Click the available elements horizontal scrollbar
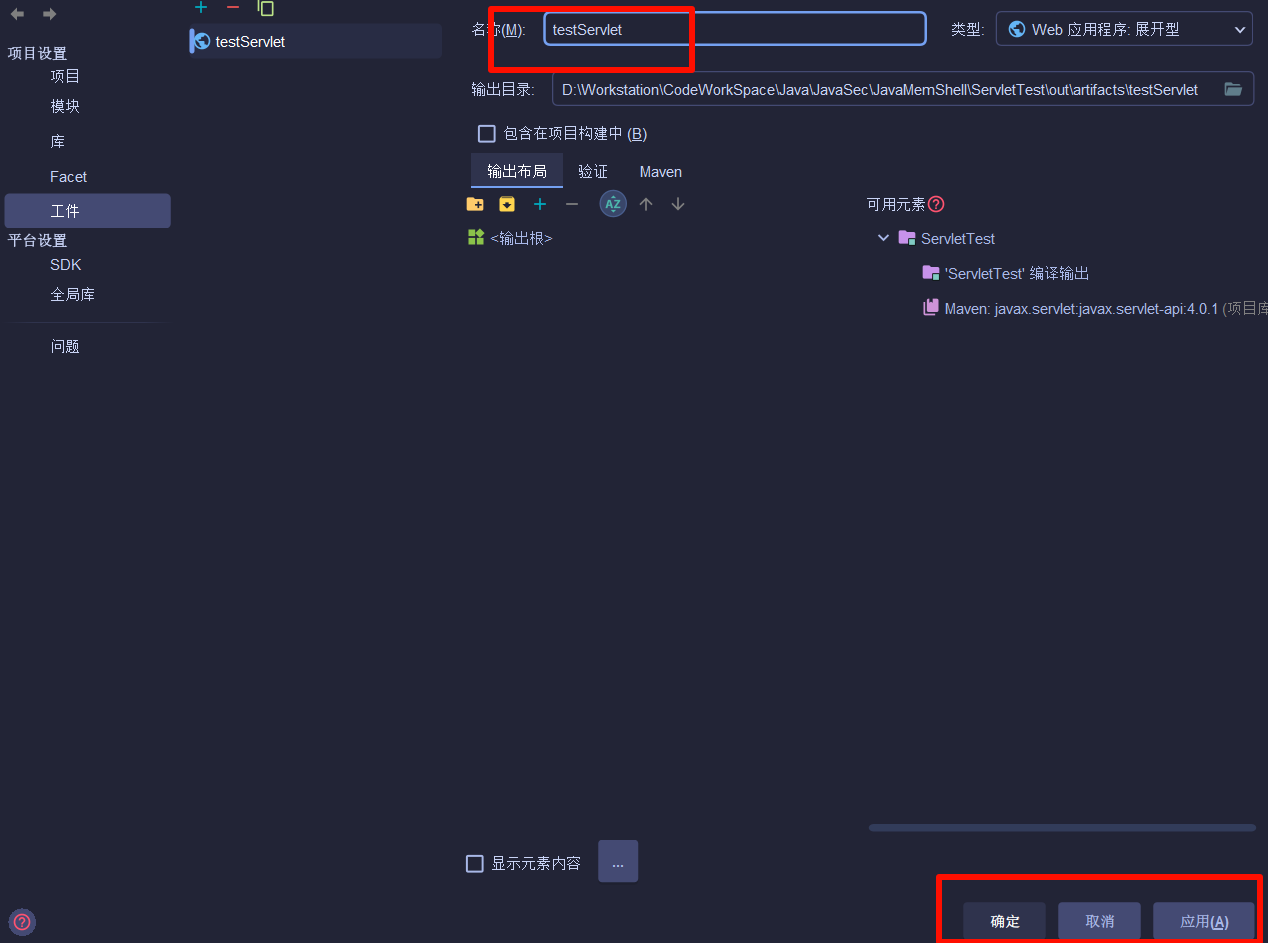 tap(1062, 827)
